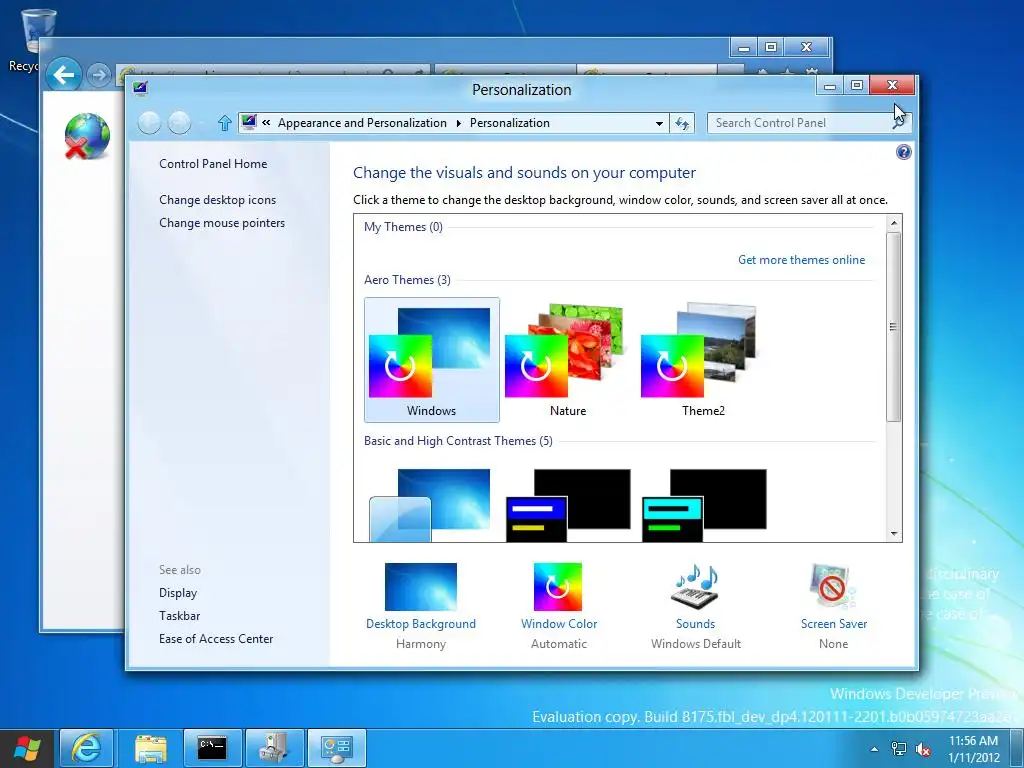Screen dimensions: 1024x768
Task: Click the network icon in system tray
Action: [899, 749]
